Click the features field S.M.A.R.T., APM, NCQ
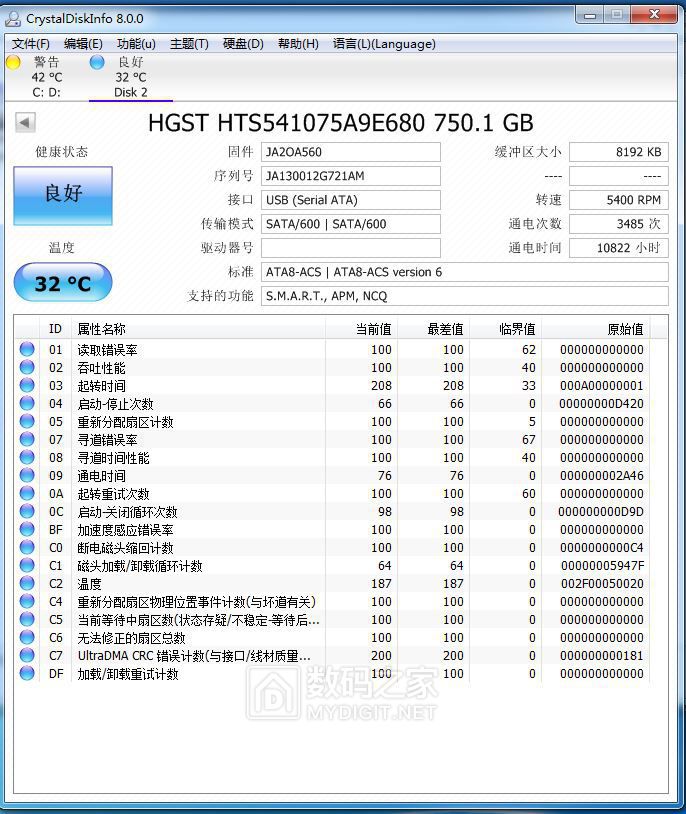 click(465, 296)
